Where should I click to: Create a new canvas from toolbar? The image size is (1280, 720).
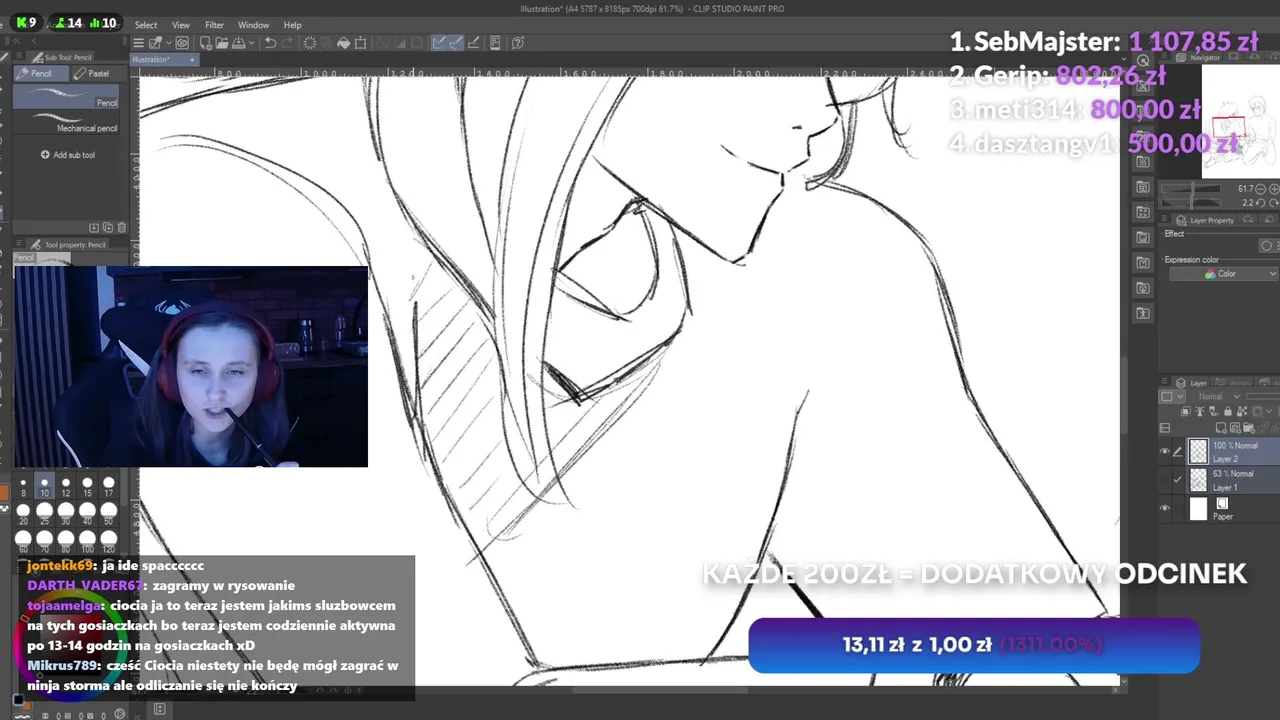[205, 43]
